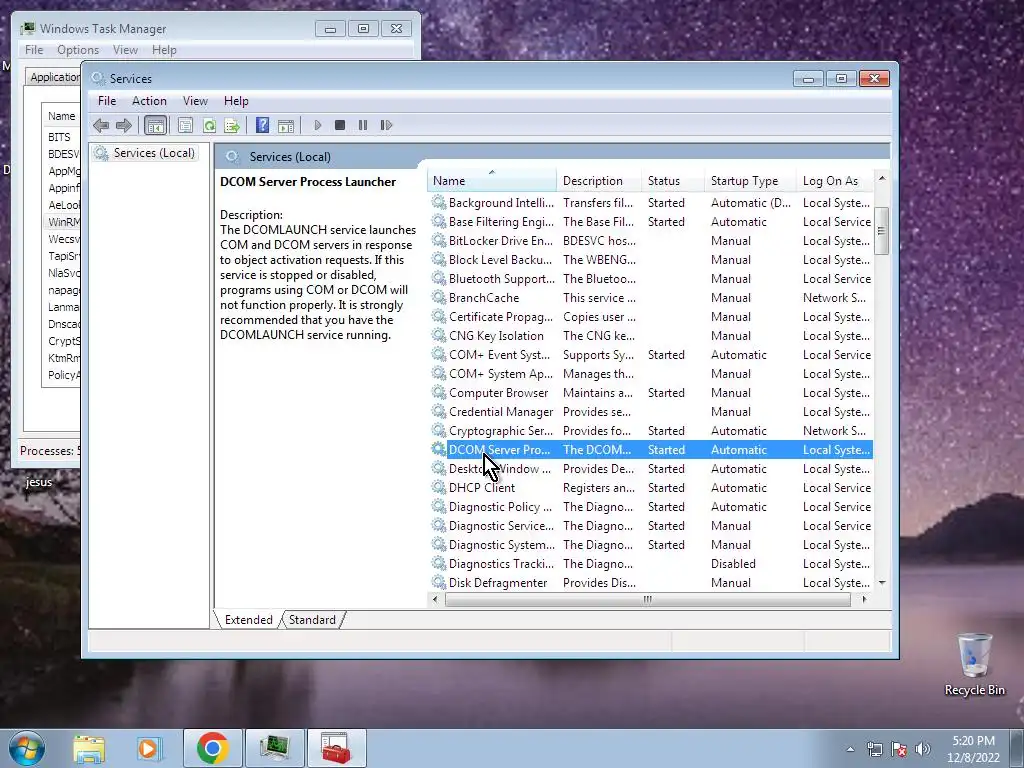This screenshot has width=1024, height=768.
Task: Open the blue Help toolbar icon
Action: [262, 125]
